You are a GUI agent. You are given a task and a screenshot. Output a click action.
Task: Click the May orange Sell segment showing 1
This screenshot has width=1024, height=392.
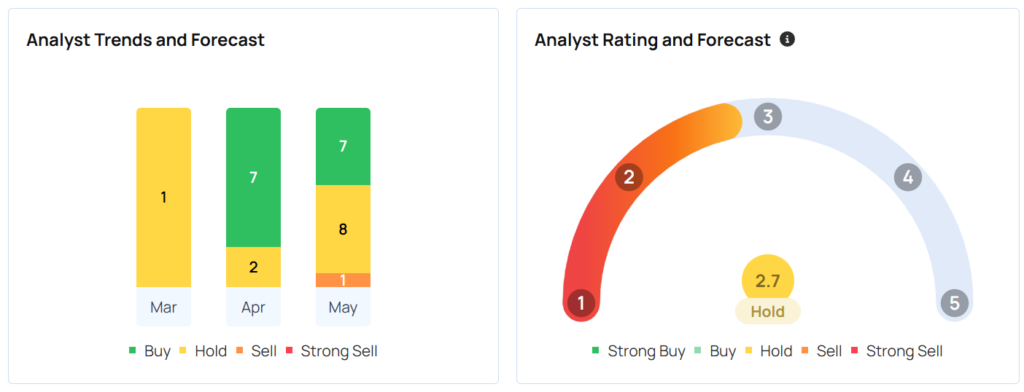[343, 280]
